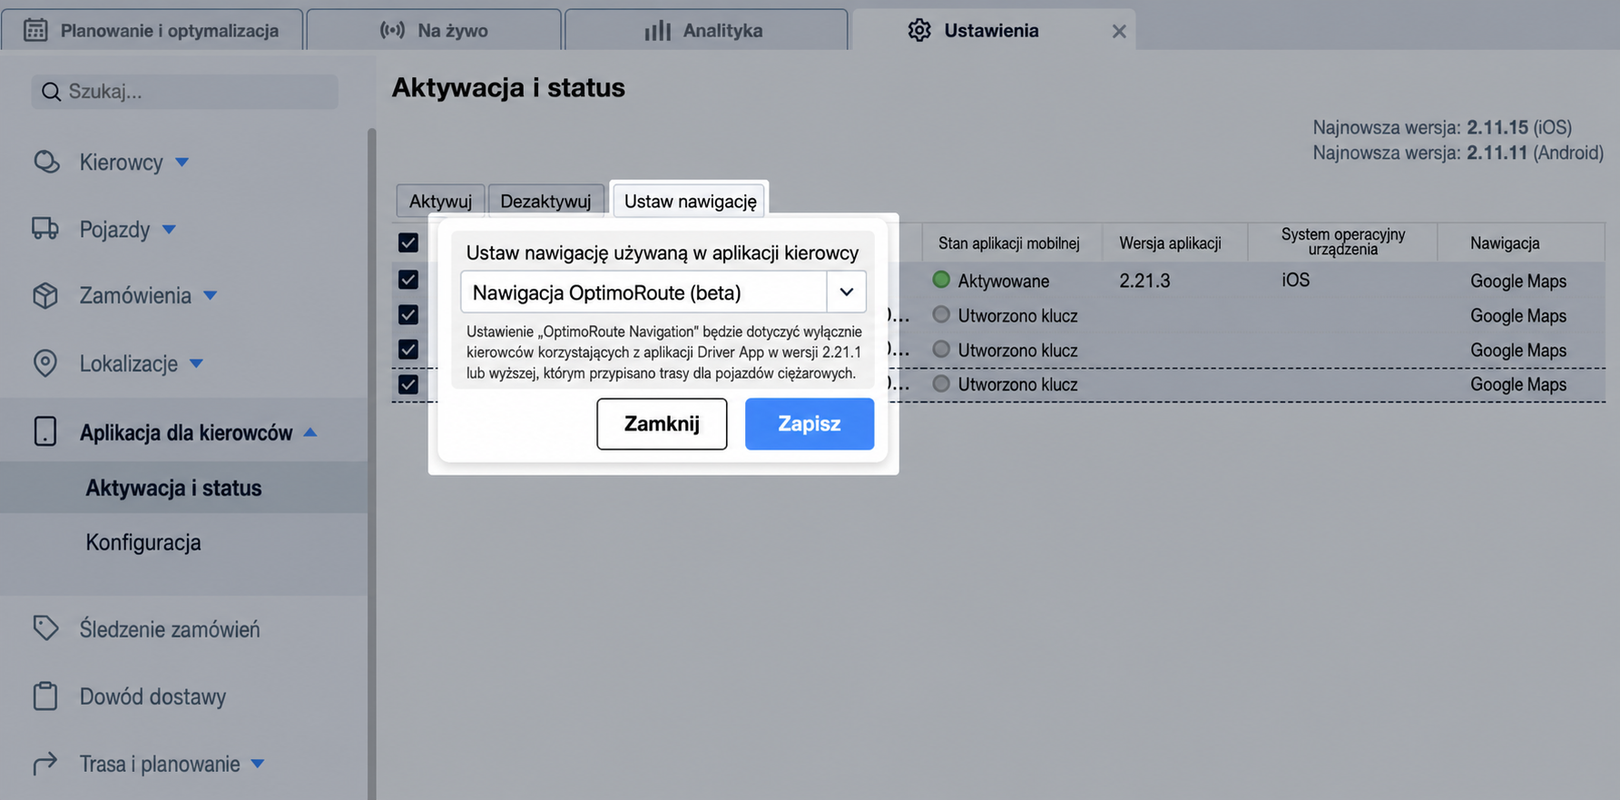Click the Nawigacja column header

(1504, 243)
